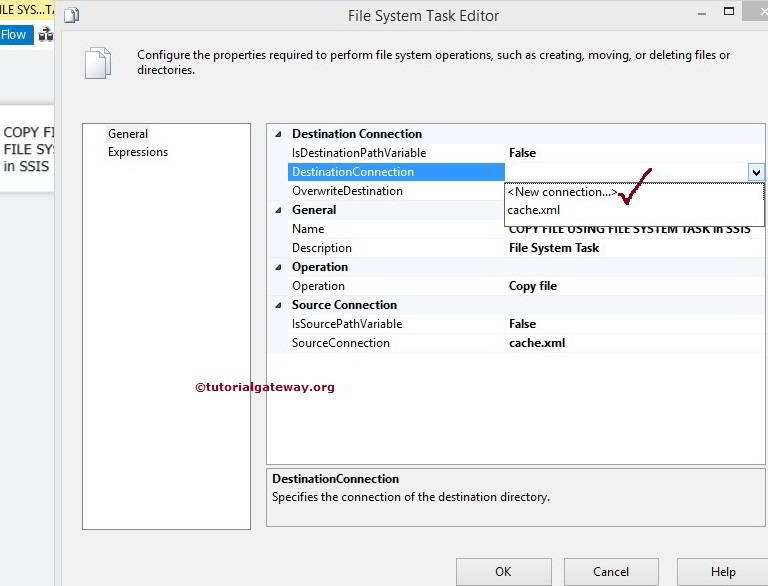Click the COPY FILE task in background designer
Image resolution: width=768 pixels, height=586 pixels.
27,149
